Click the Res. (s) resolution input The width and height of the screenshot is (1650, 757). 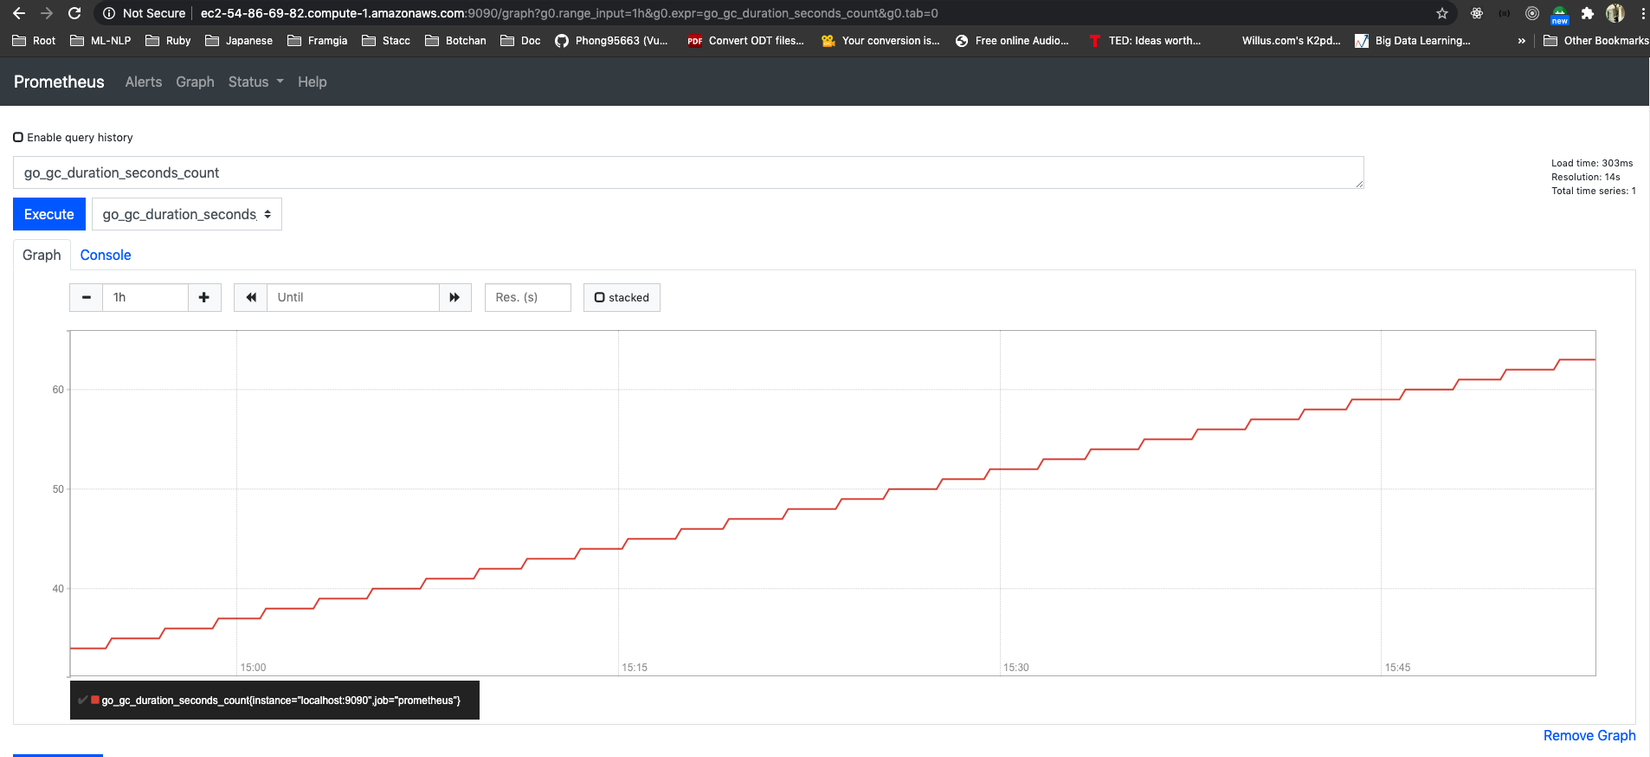[528, 297]
